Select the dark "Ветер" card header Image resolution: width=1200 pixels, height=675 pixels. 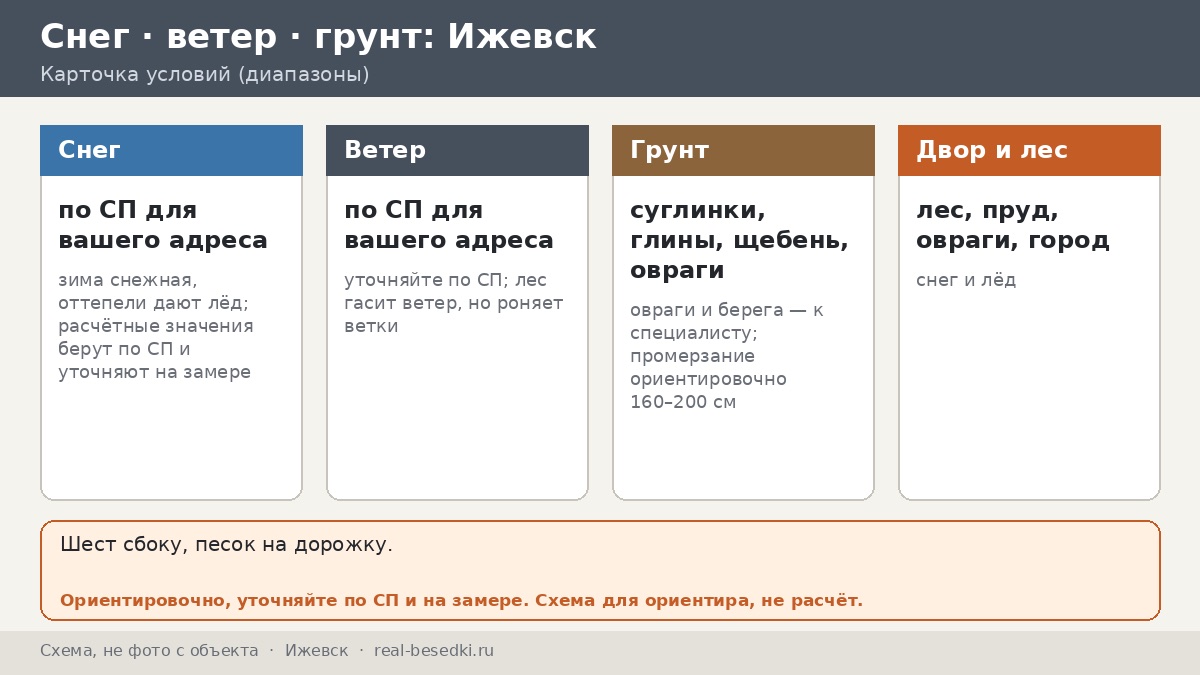click(x=457, y=150)
